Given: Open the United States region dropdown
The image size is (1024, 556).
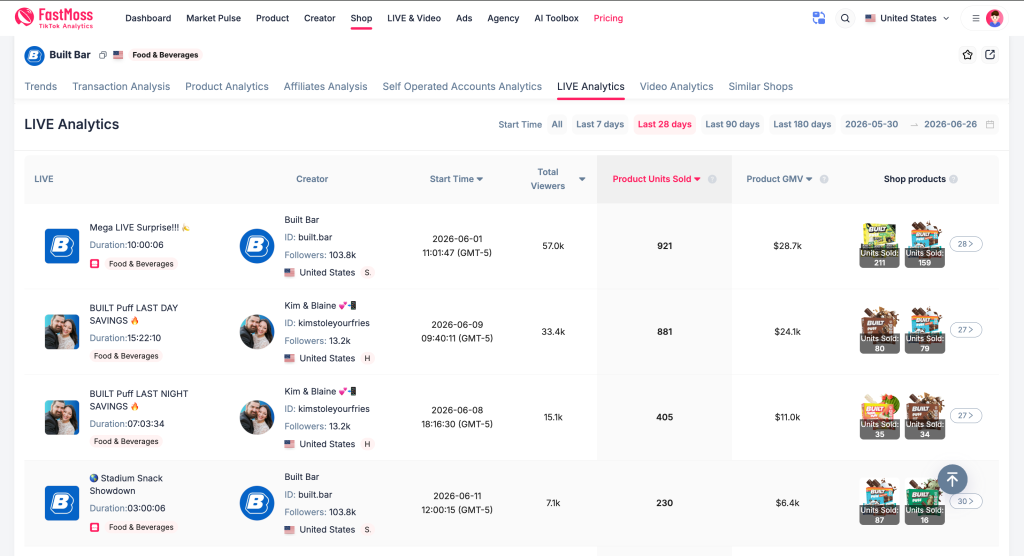Looking at the screenshot, I should pos(907,18).
